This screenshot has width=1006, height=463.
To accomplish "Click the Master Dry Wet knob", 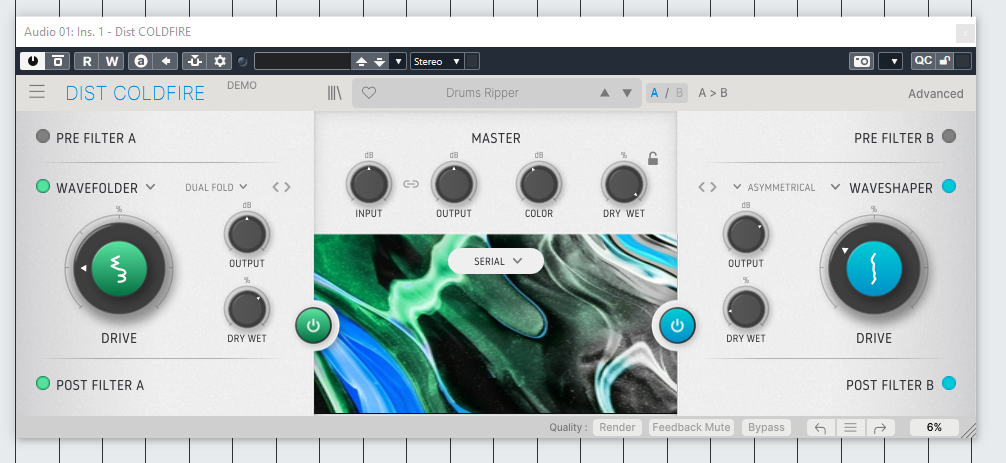I will pyautogui.click(x=624, y=184).
